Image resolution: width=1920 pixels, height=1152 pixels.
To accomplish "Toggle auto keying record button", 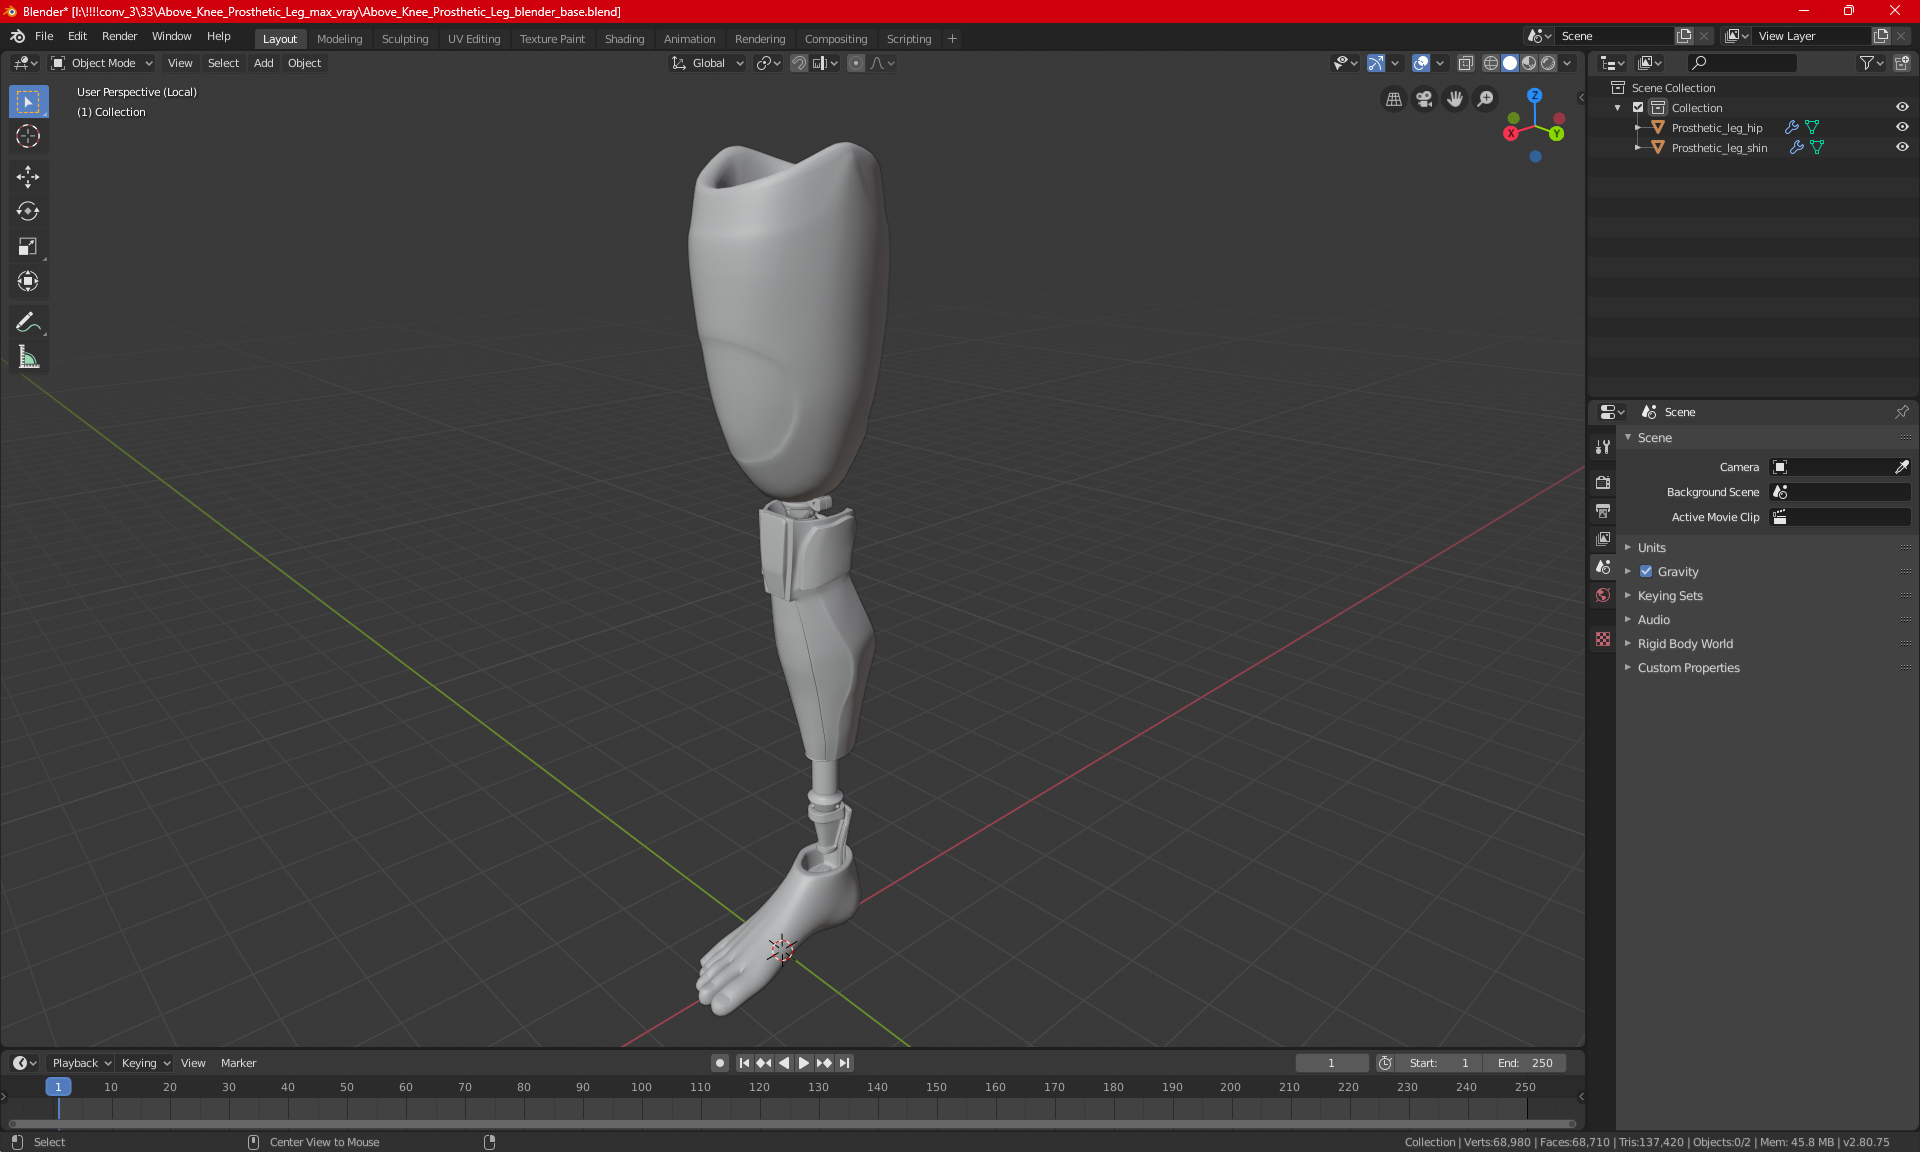I will 719,1063.
